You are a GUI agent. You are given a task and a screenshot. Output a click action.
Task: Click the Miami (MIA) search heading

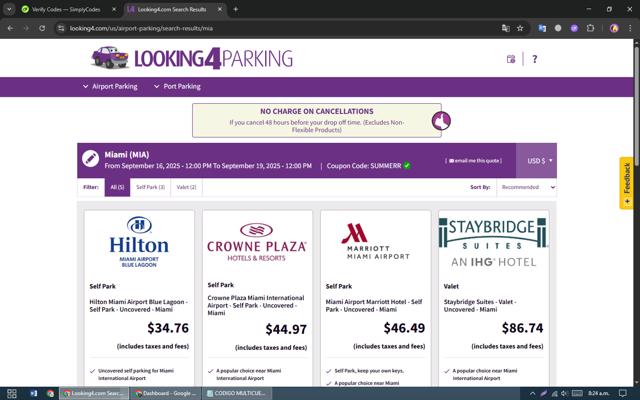click(127, 155)
